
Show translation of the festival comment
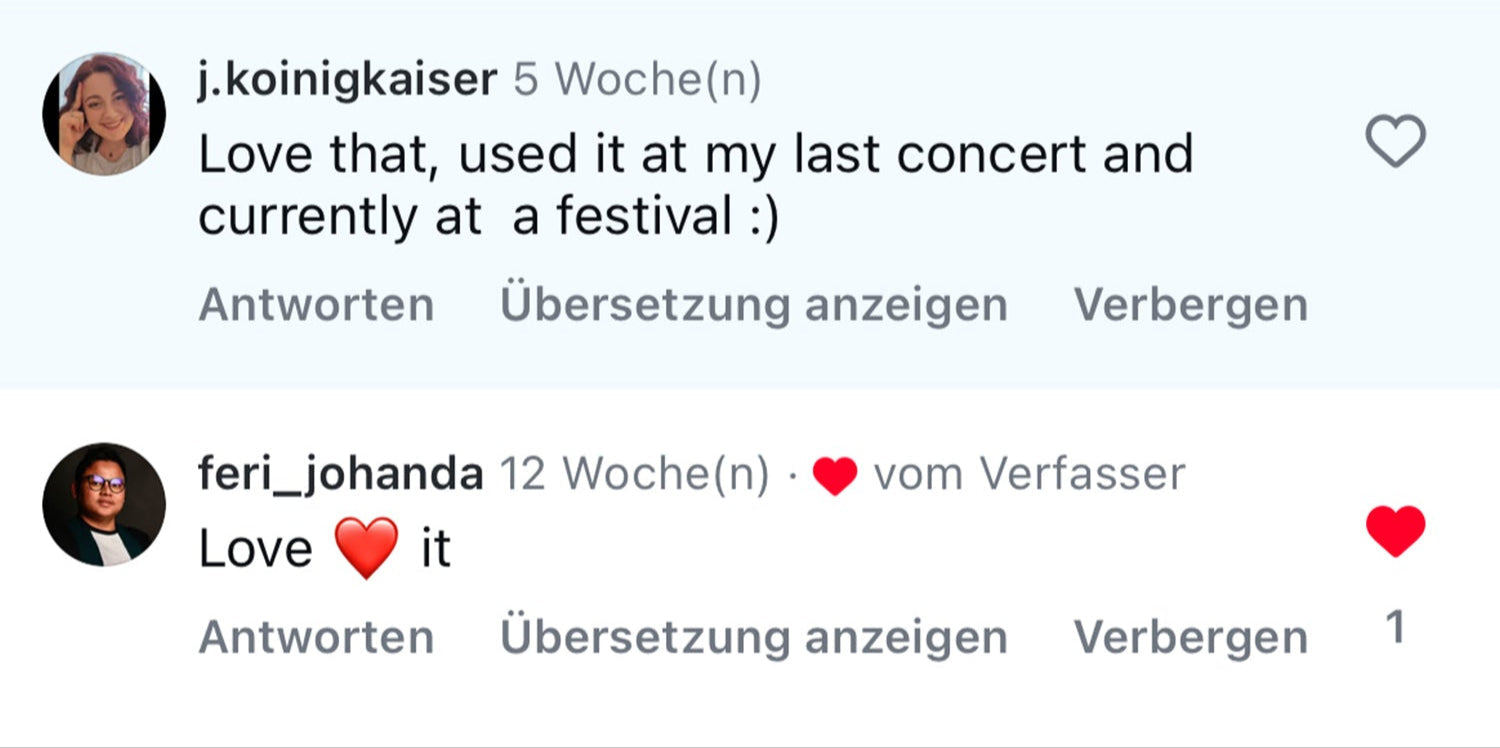point(754,305)
